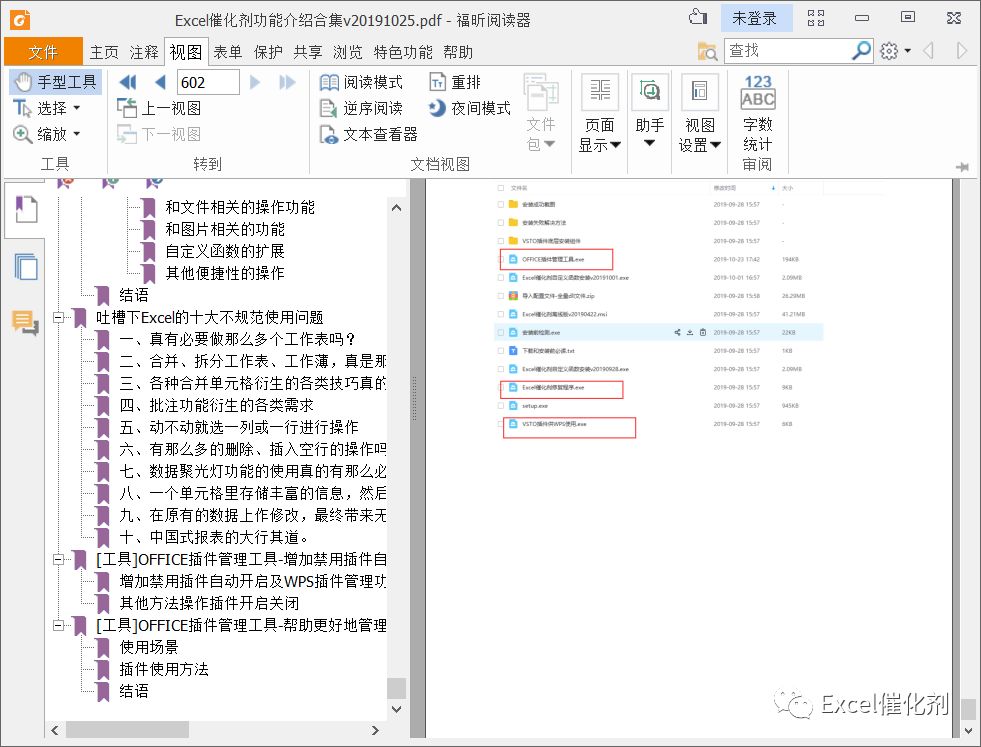
Task: Go to the next page
Action: tap(255, 82)
